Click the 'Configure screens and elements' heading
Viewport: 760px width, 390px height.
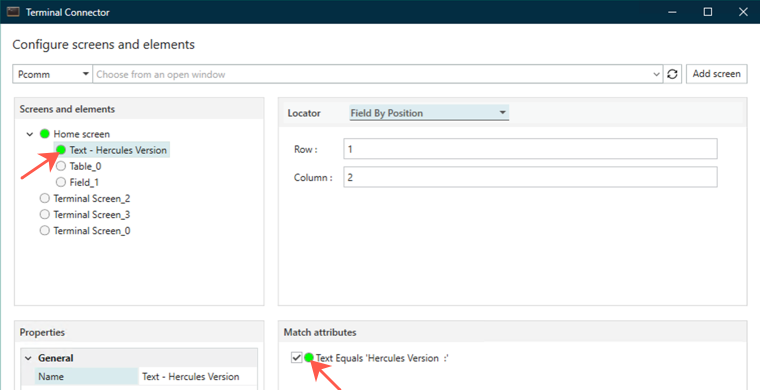pos(104,45)
